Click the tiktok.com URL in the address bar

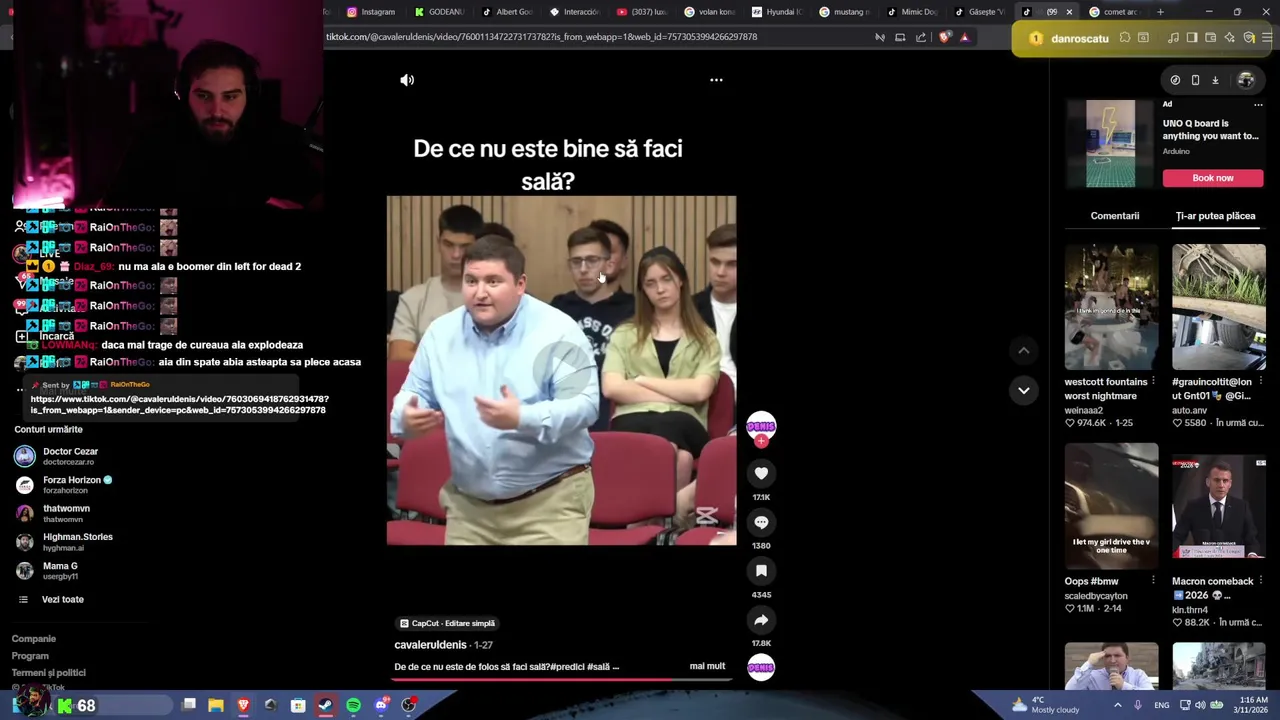(541, 37)
